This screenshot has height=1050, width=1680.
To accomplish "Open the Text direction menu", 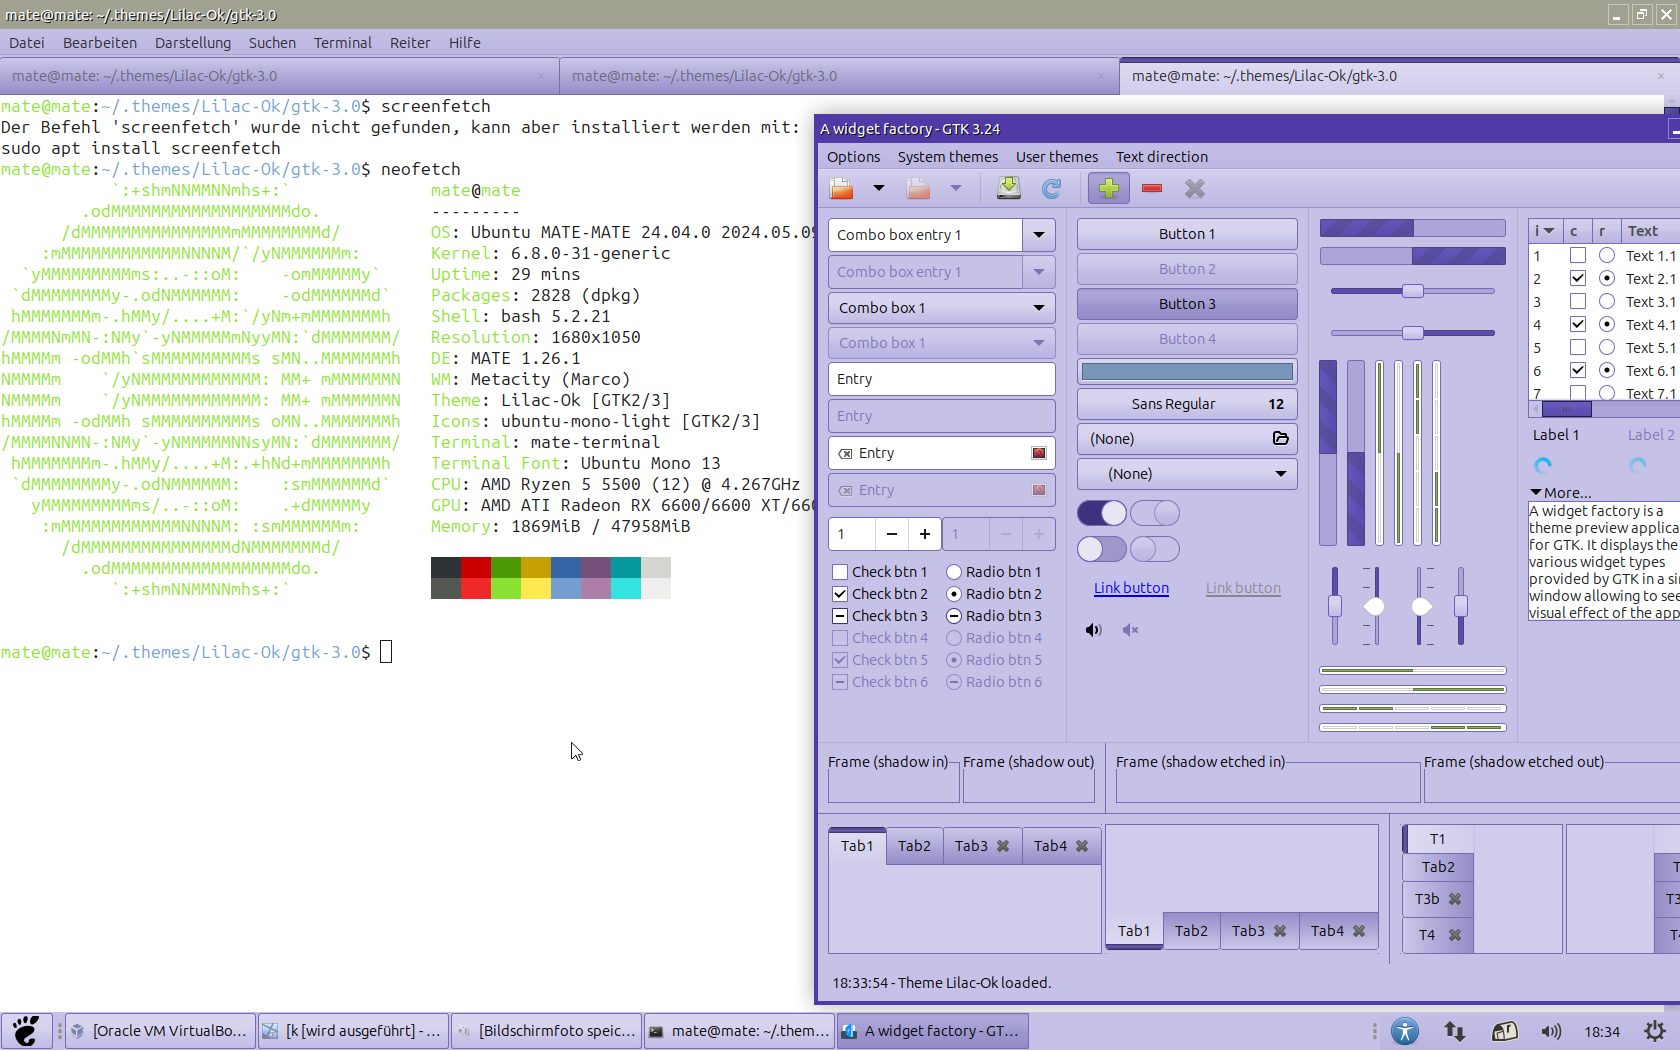I will point(1162,157).
